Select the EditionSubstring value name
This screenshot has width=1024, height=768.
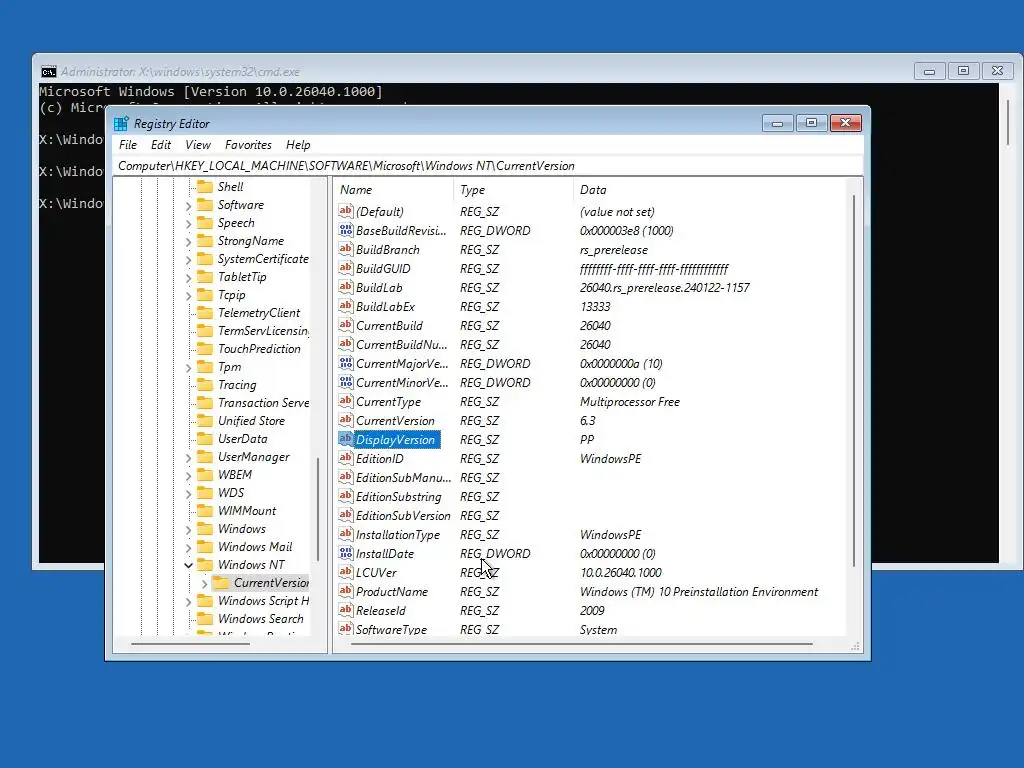pos(398,496)
